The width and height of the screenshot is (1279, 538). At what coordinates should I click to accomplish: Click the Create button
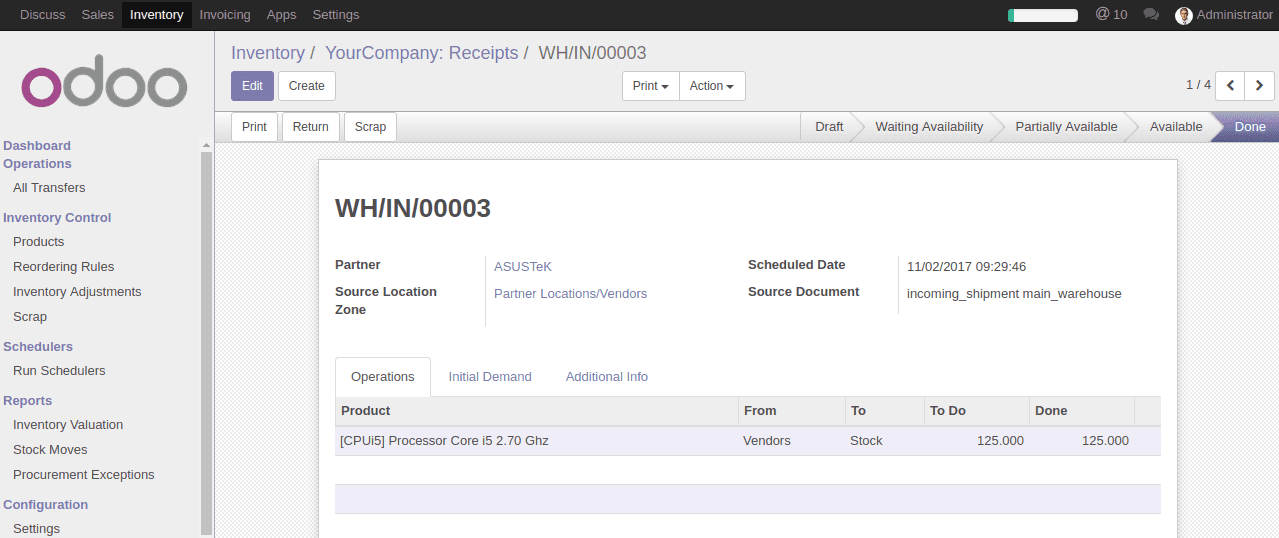pyautogui.click(x=307, y=86)
